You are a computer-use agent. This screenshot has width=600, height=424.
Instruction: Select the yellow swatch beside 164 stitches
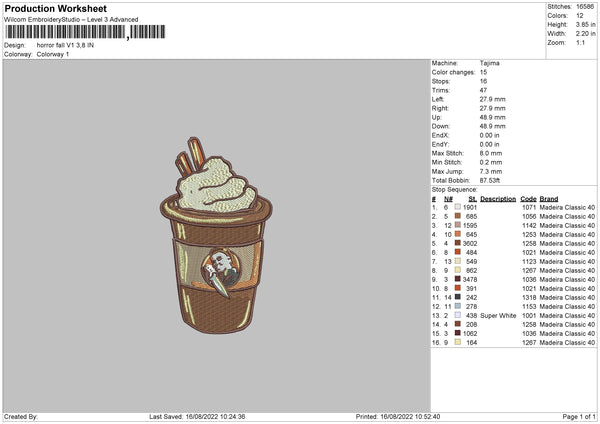[458, 342]
